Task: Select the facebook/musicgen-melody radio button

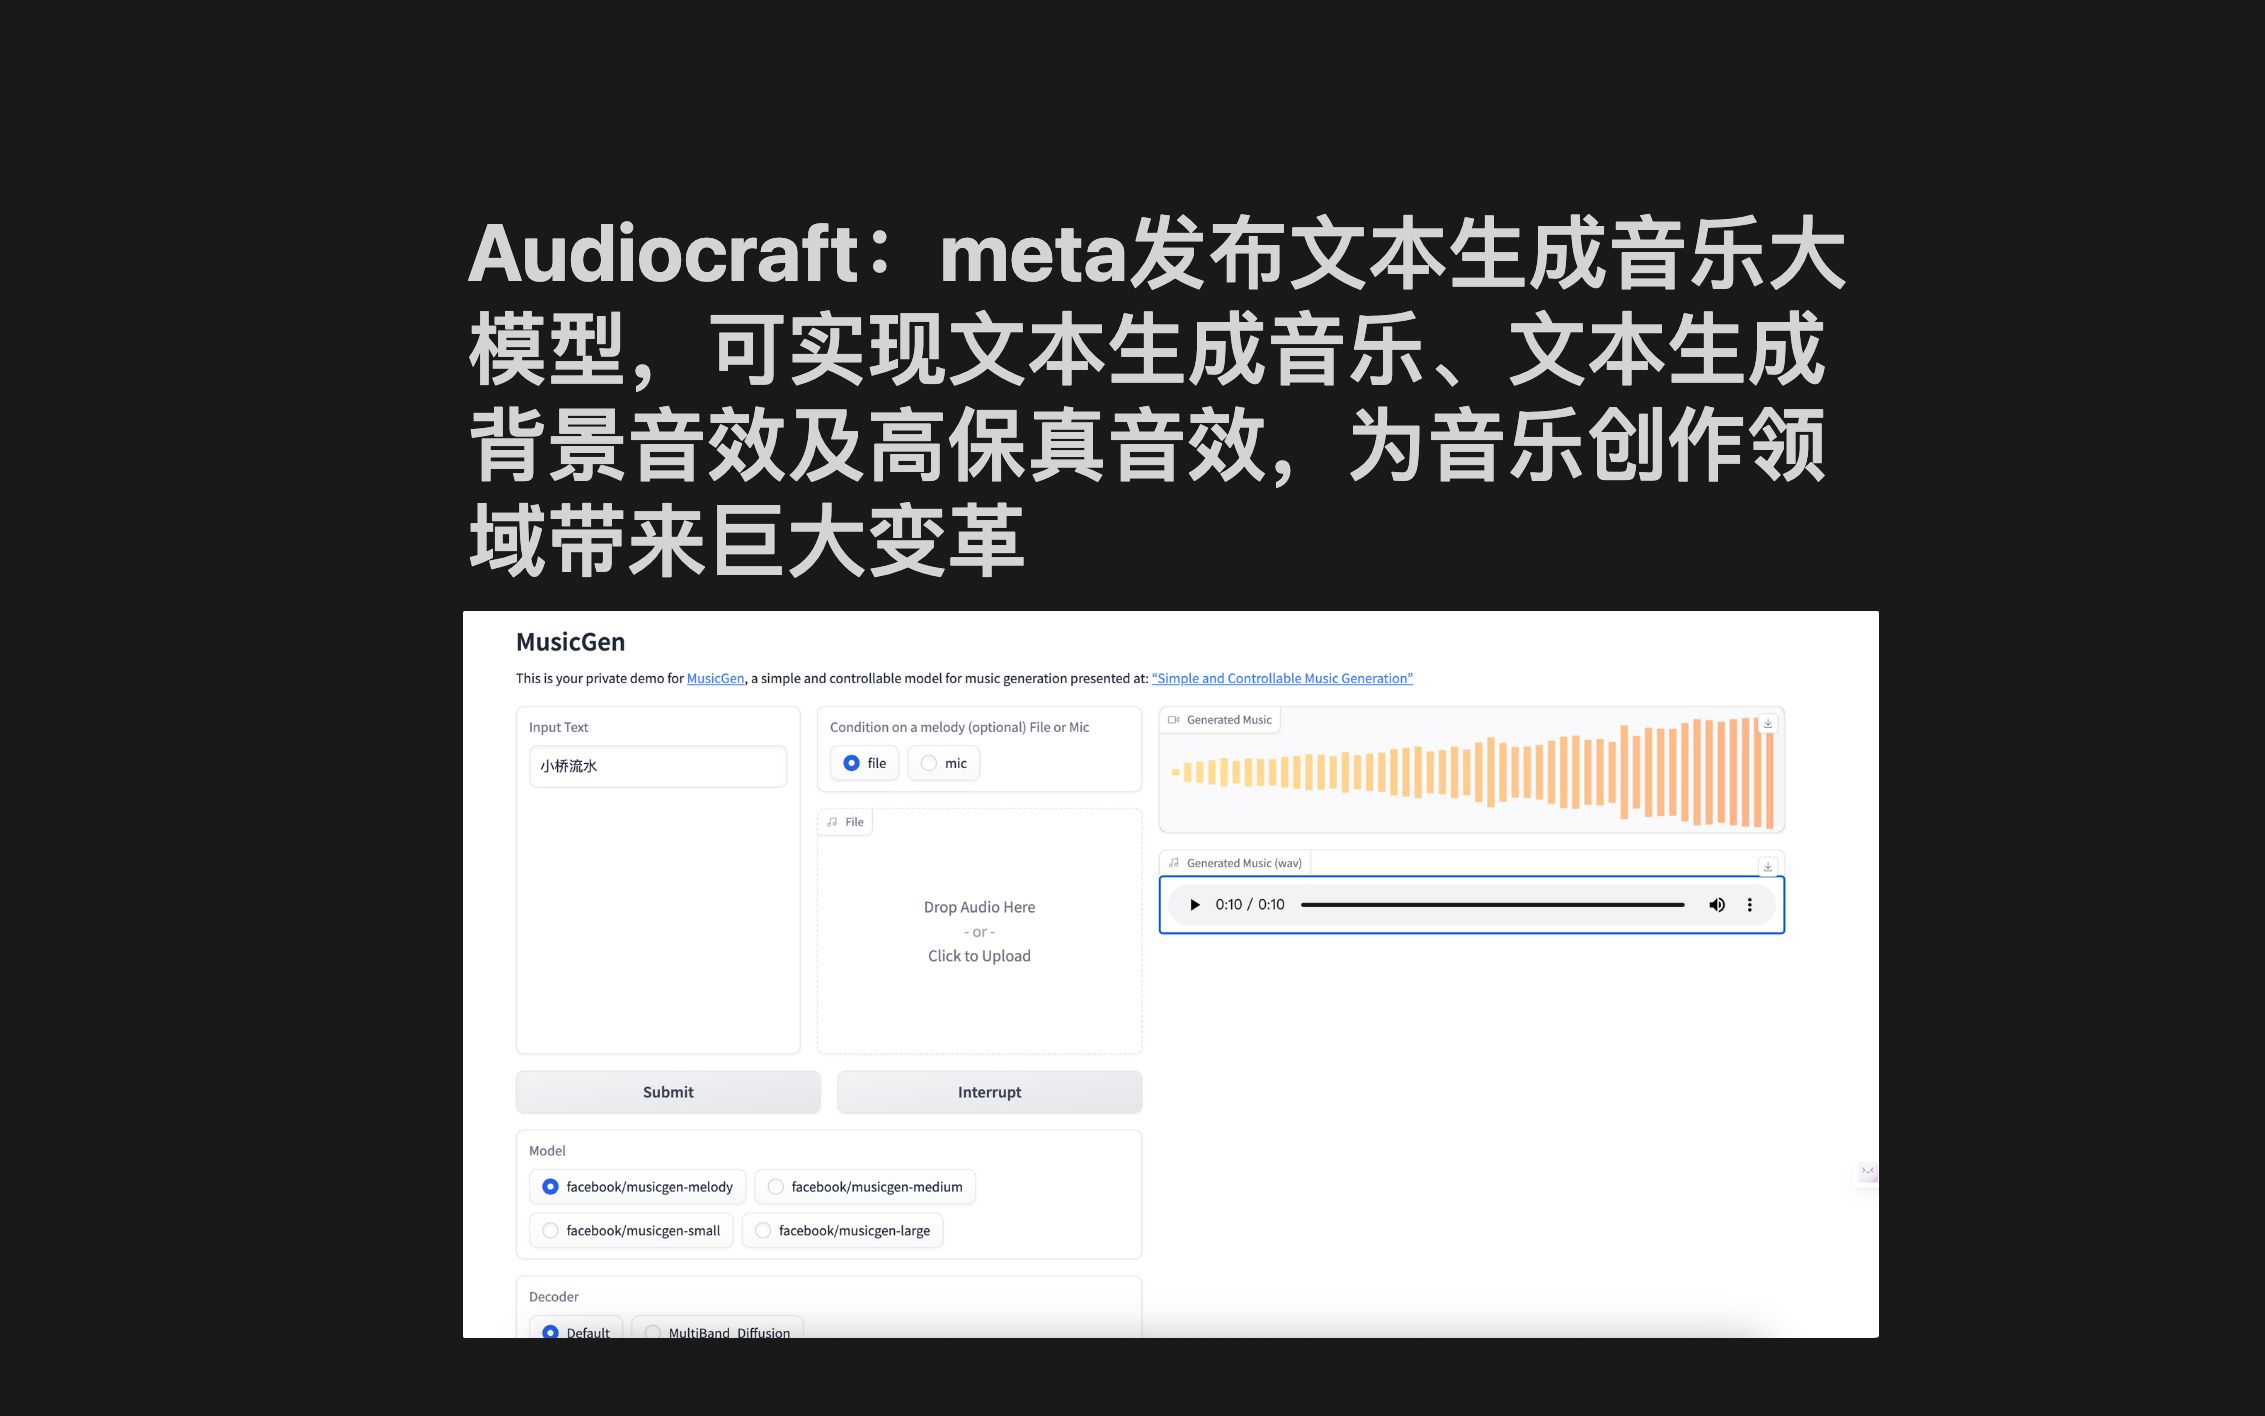Action: click(551, 1186)
